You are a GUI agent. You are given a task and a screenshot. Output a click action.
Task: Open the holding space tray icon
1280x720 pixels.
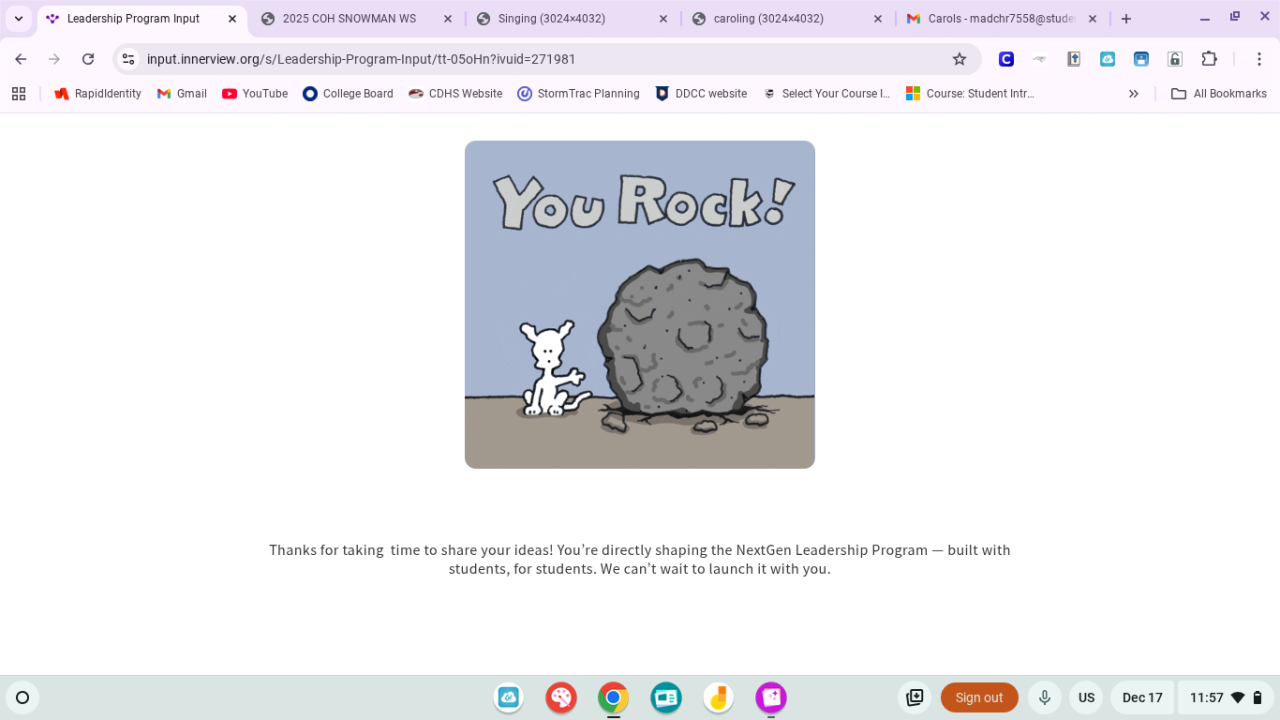[915, 697]
